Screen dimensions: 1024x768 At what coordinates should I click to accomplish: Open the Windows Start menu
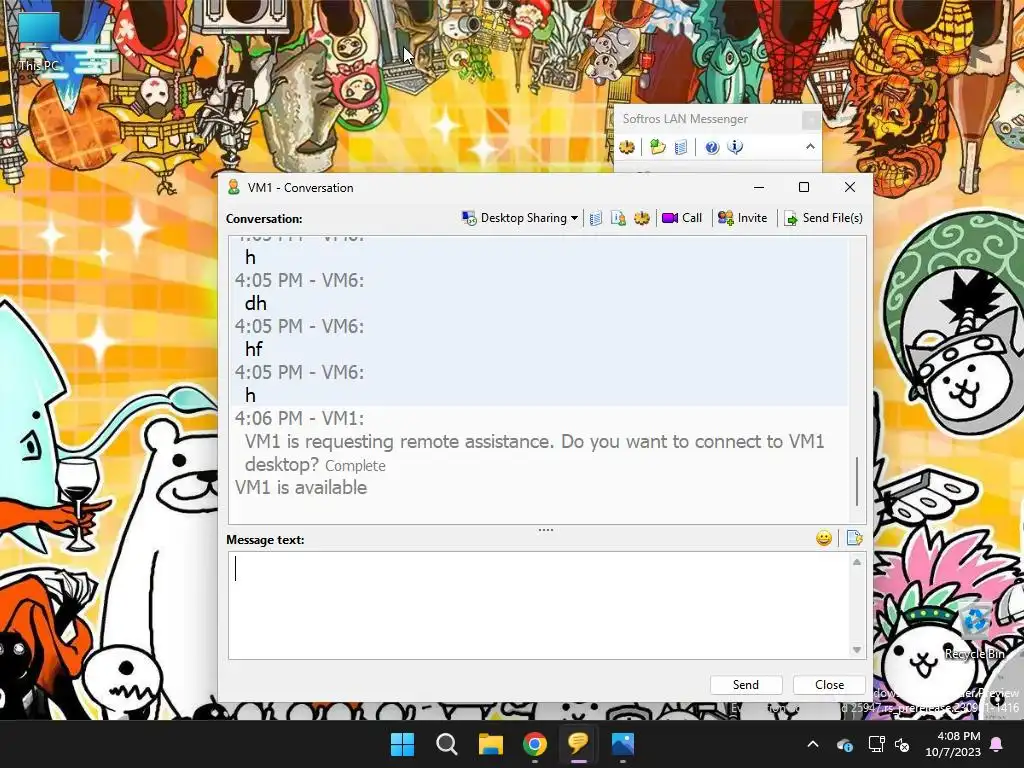click(x=402, y=744)
